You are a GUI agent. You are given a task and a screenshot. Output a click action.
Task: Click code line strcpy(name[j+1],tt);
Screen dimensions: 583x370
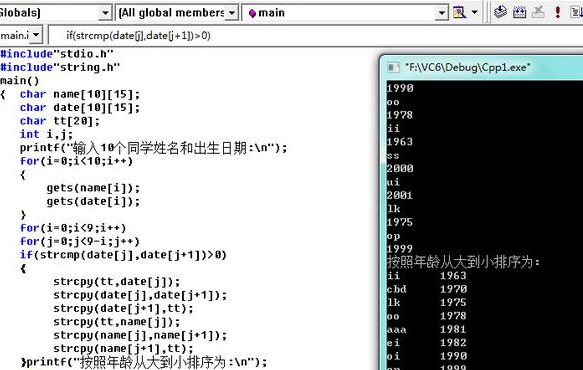tap(123, 348)
